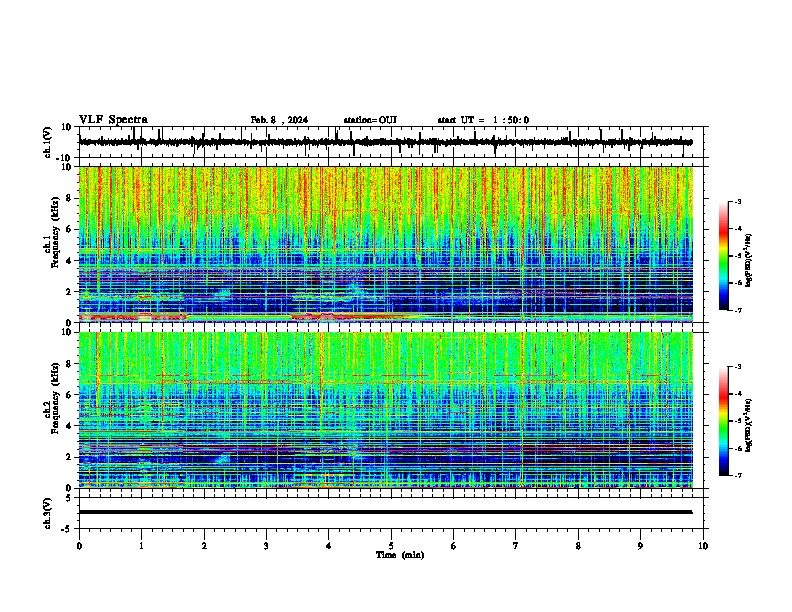Click time-axis tick label "9"
The image size is (792, 612).
click(640, 546)
